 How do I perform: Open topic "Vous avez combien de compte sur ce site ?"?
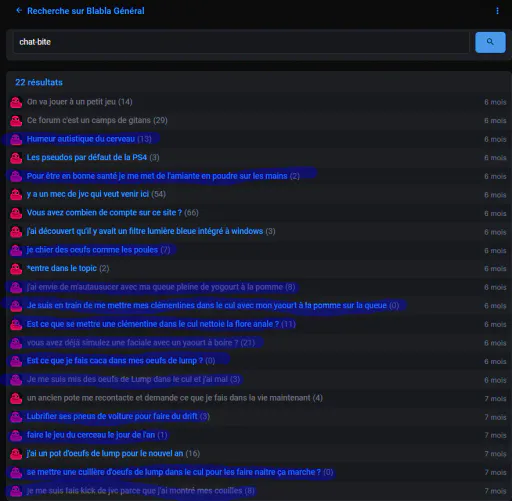pos(104,213)
